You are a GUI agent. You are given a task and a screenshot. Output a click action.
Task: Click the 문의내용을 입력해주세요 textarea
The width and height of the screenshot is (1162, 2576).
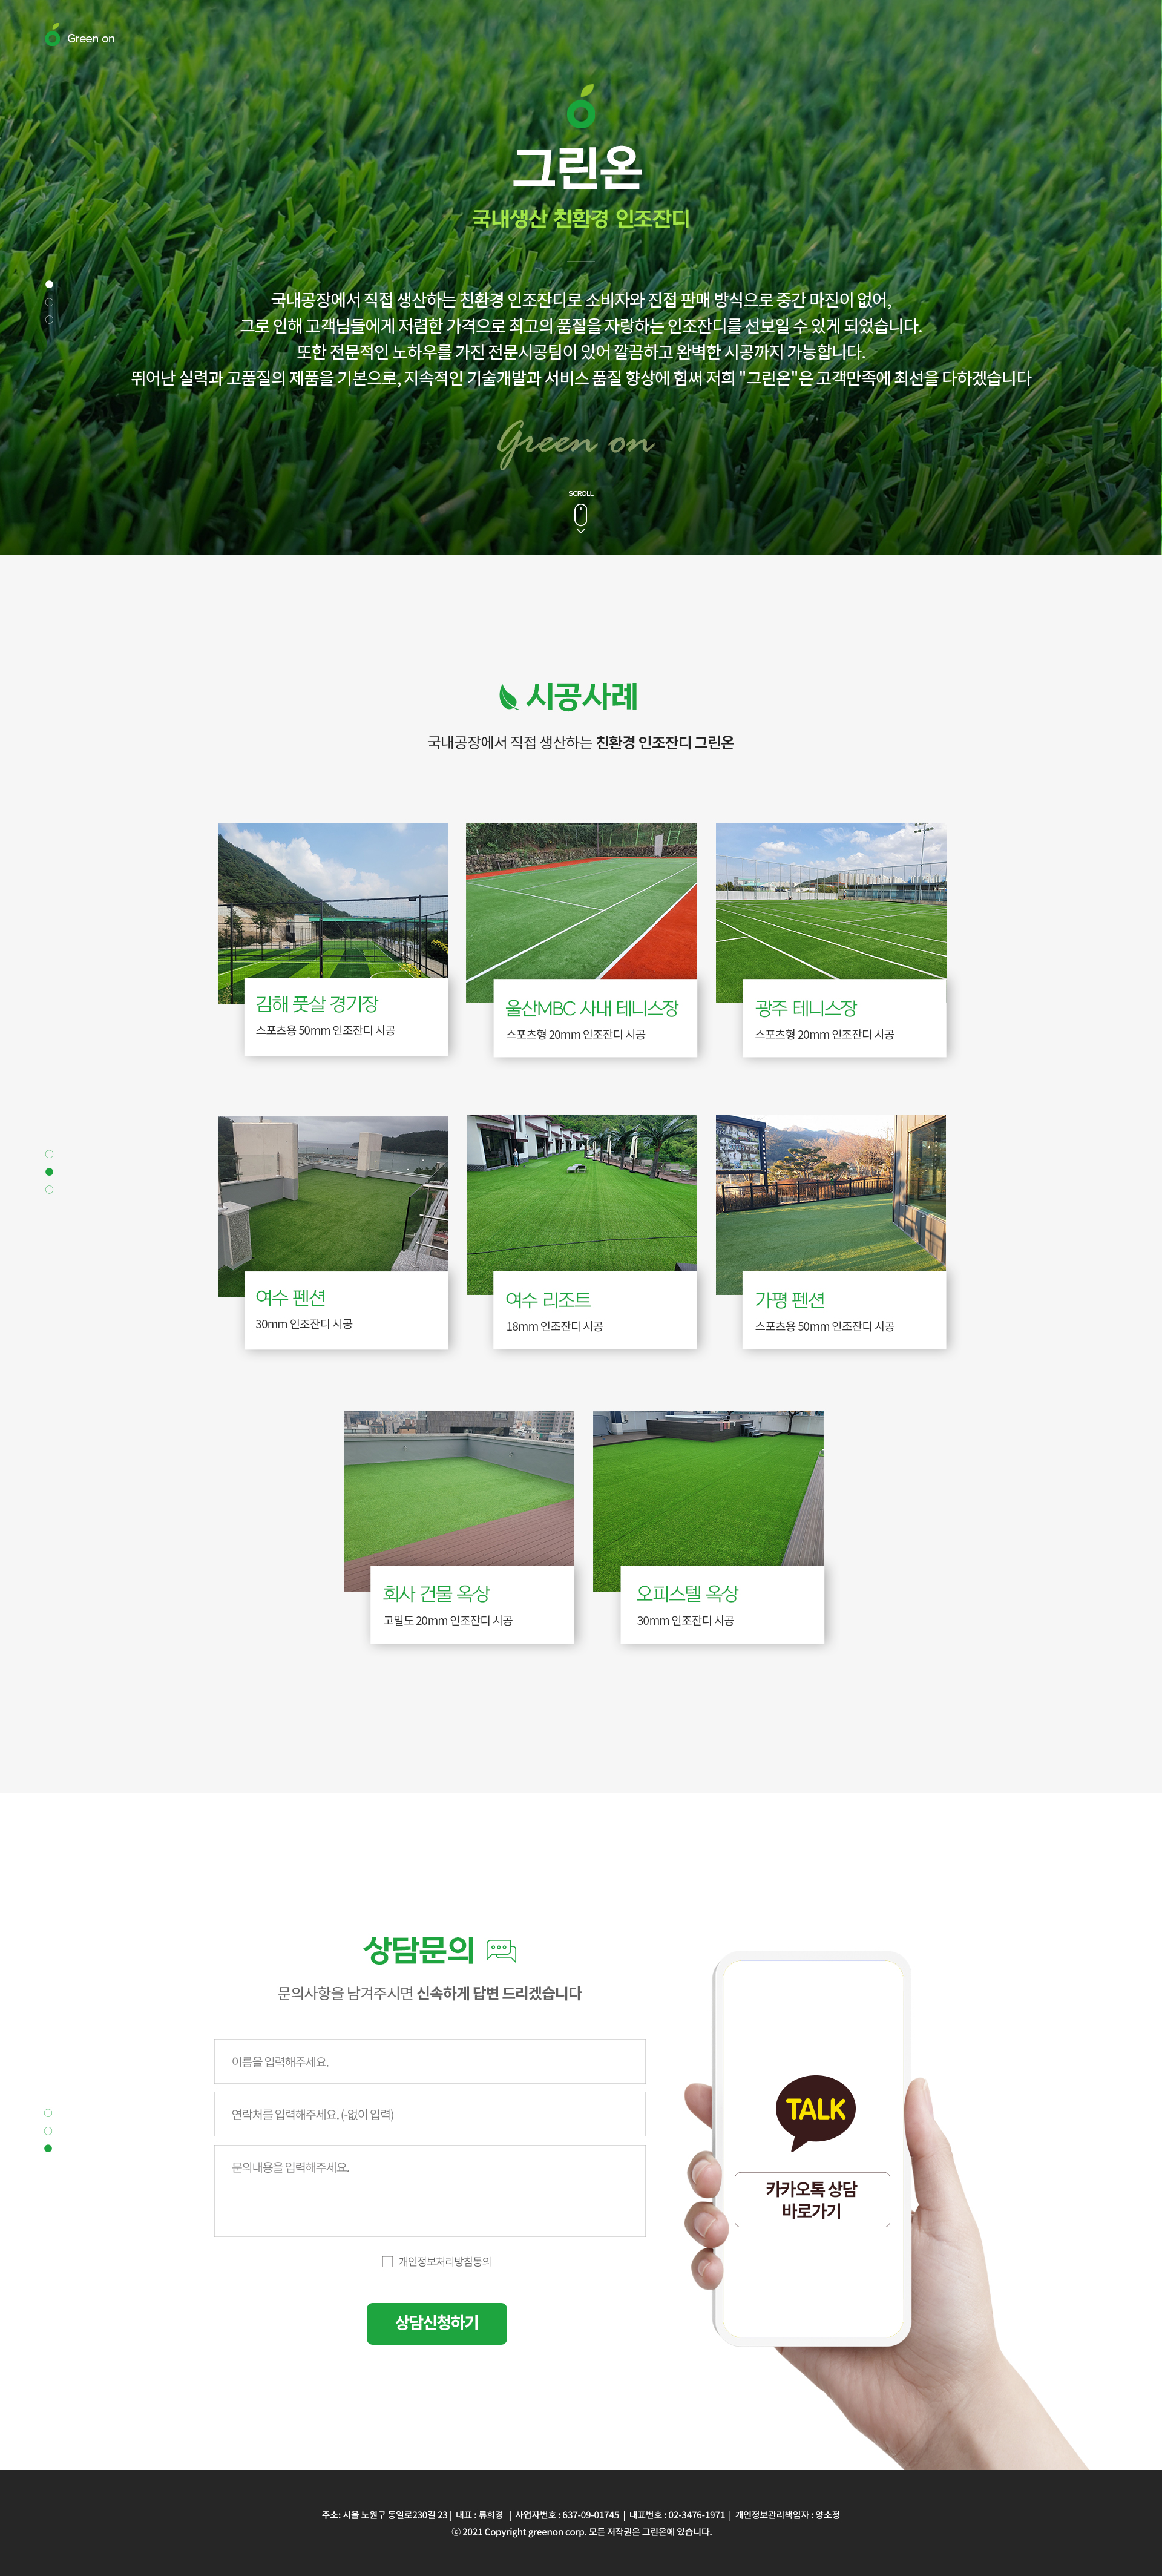(430, 2190)
